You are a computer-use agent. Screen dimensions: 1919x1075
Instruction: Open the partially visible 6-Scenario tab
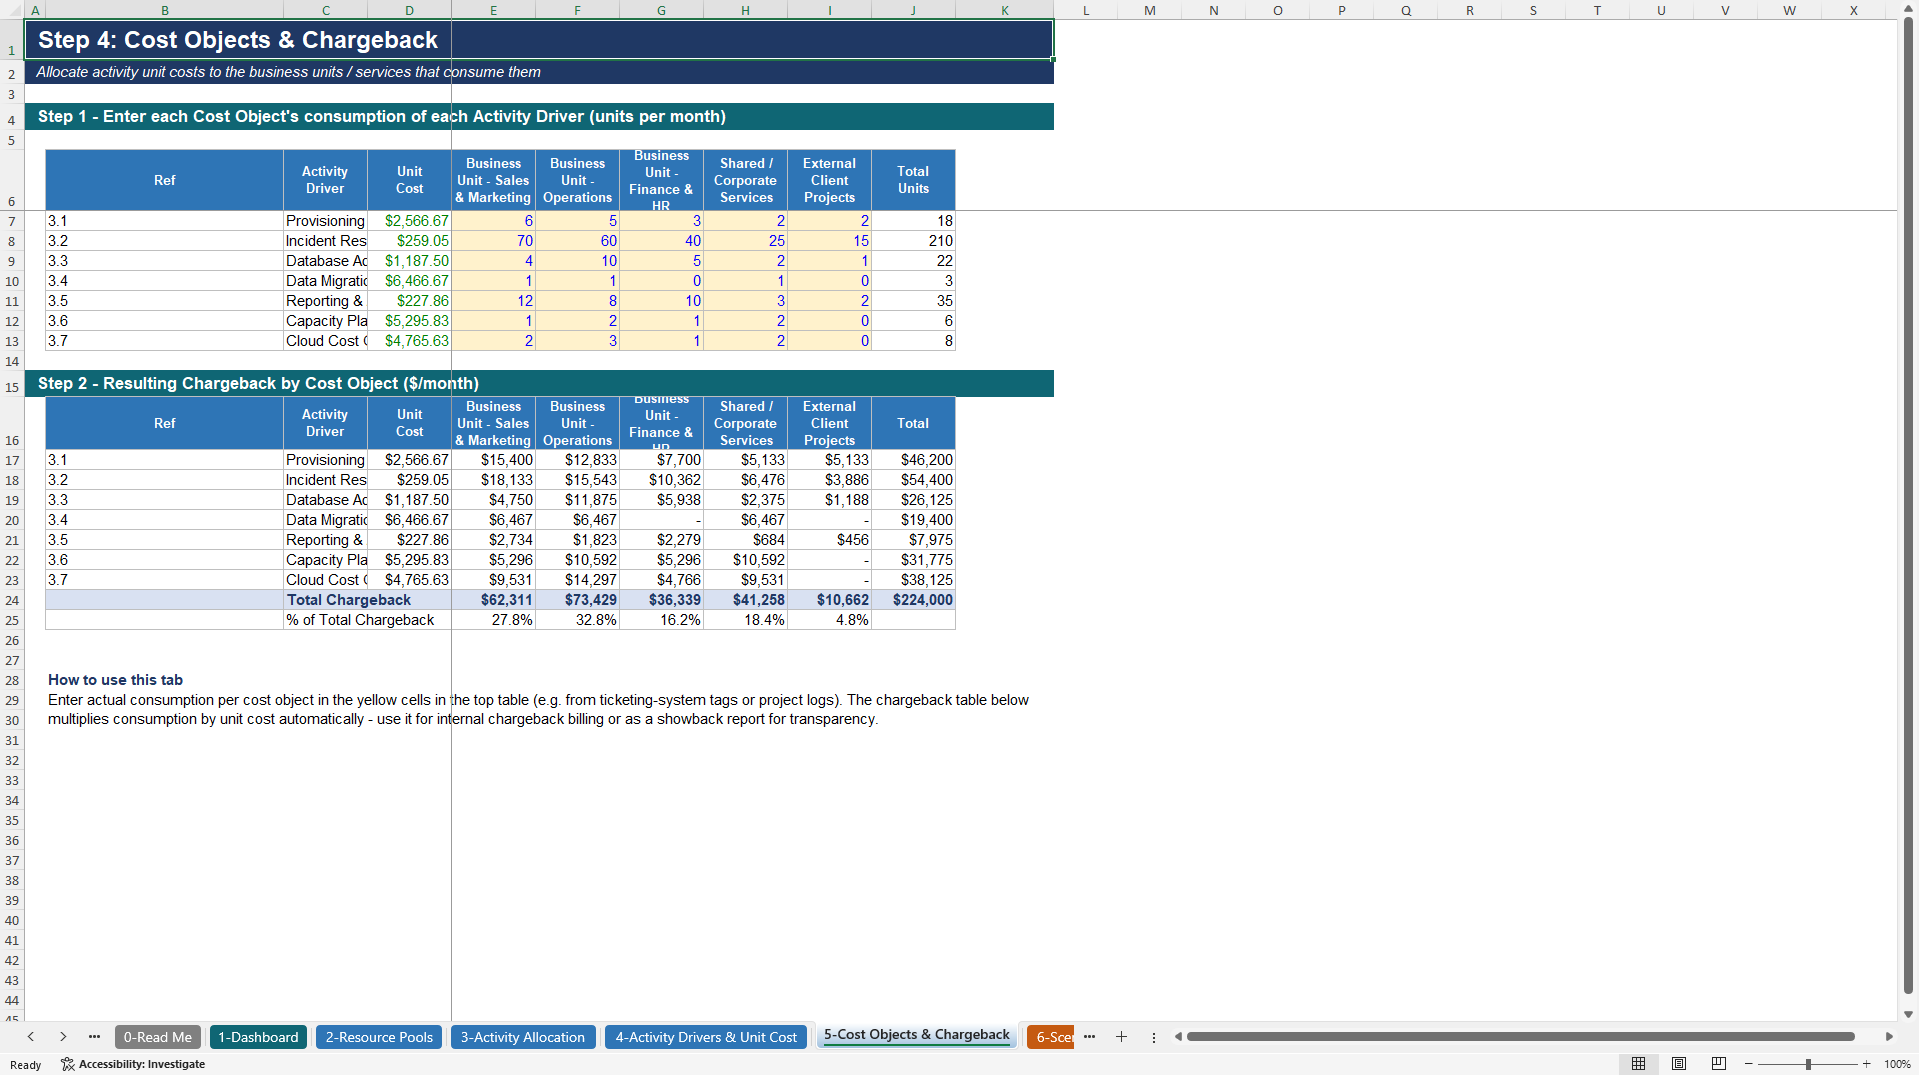coord(1050,1037)
